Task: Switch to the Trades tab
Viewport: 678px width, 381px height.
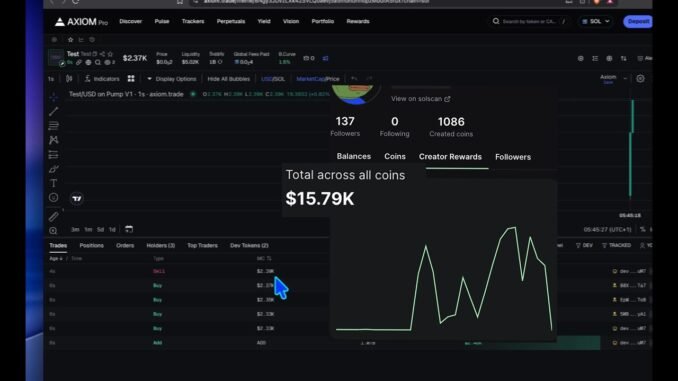Action: point(58,245)
